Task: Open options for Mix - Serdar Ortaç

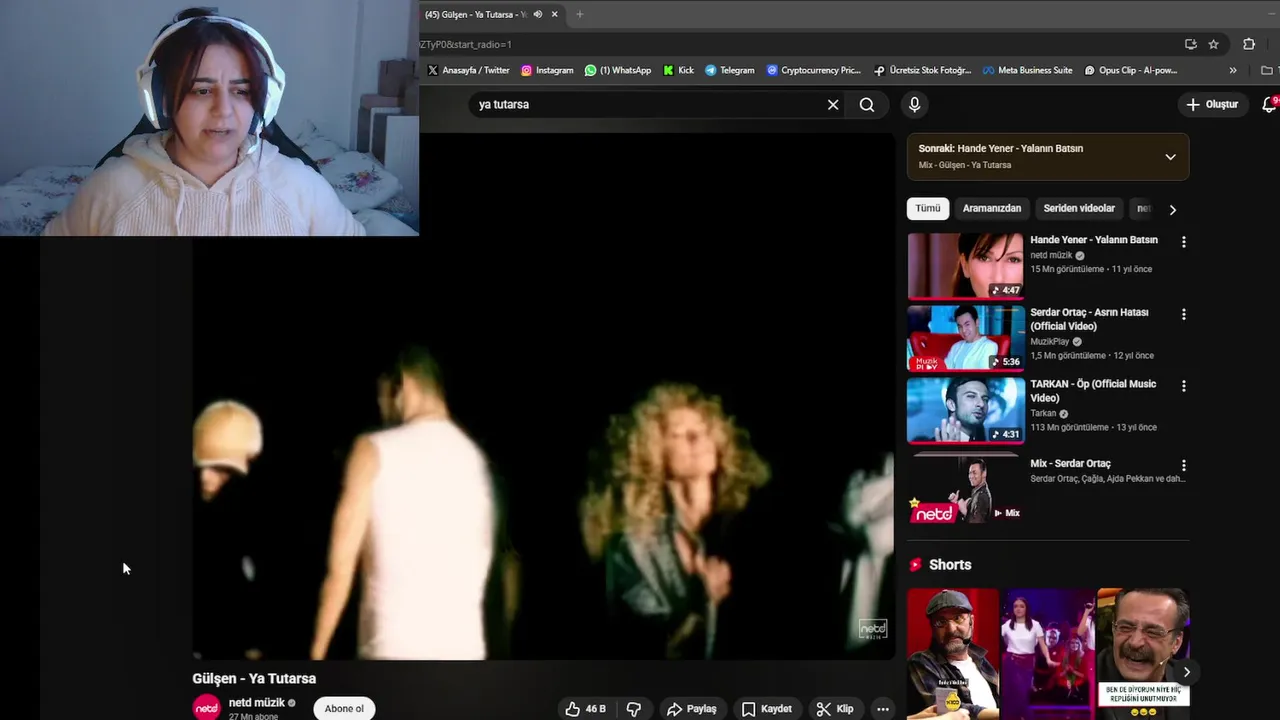Action: 1184,466
